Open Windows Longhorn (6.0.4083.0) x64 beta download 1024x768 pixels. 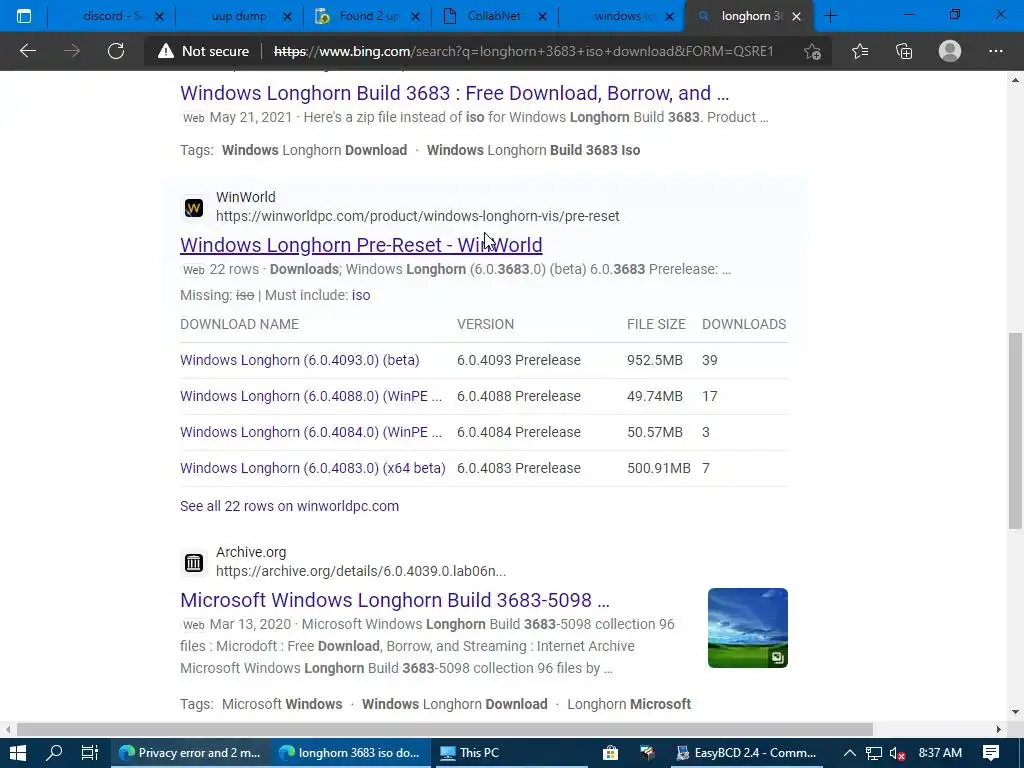click(x=313, y=468)
